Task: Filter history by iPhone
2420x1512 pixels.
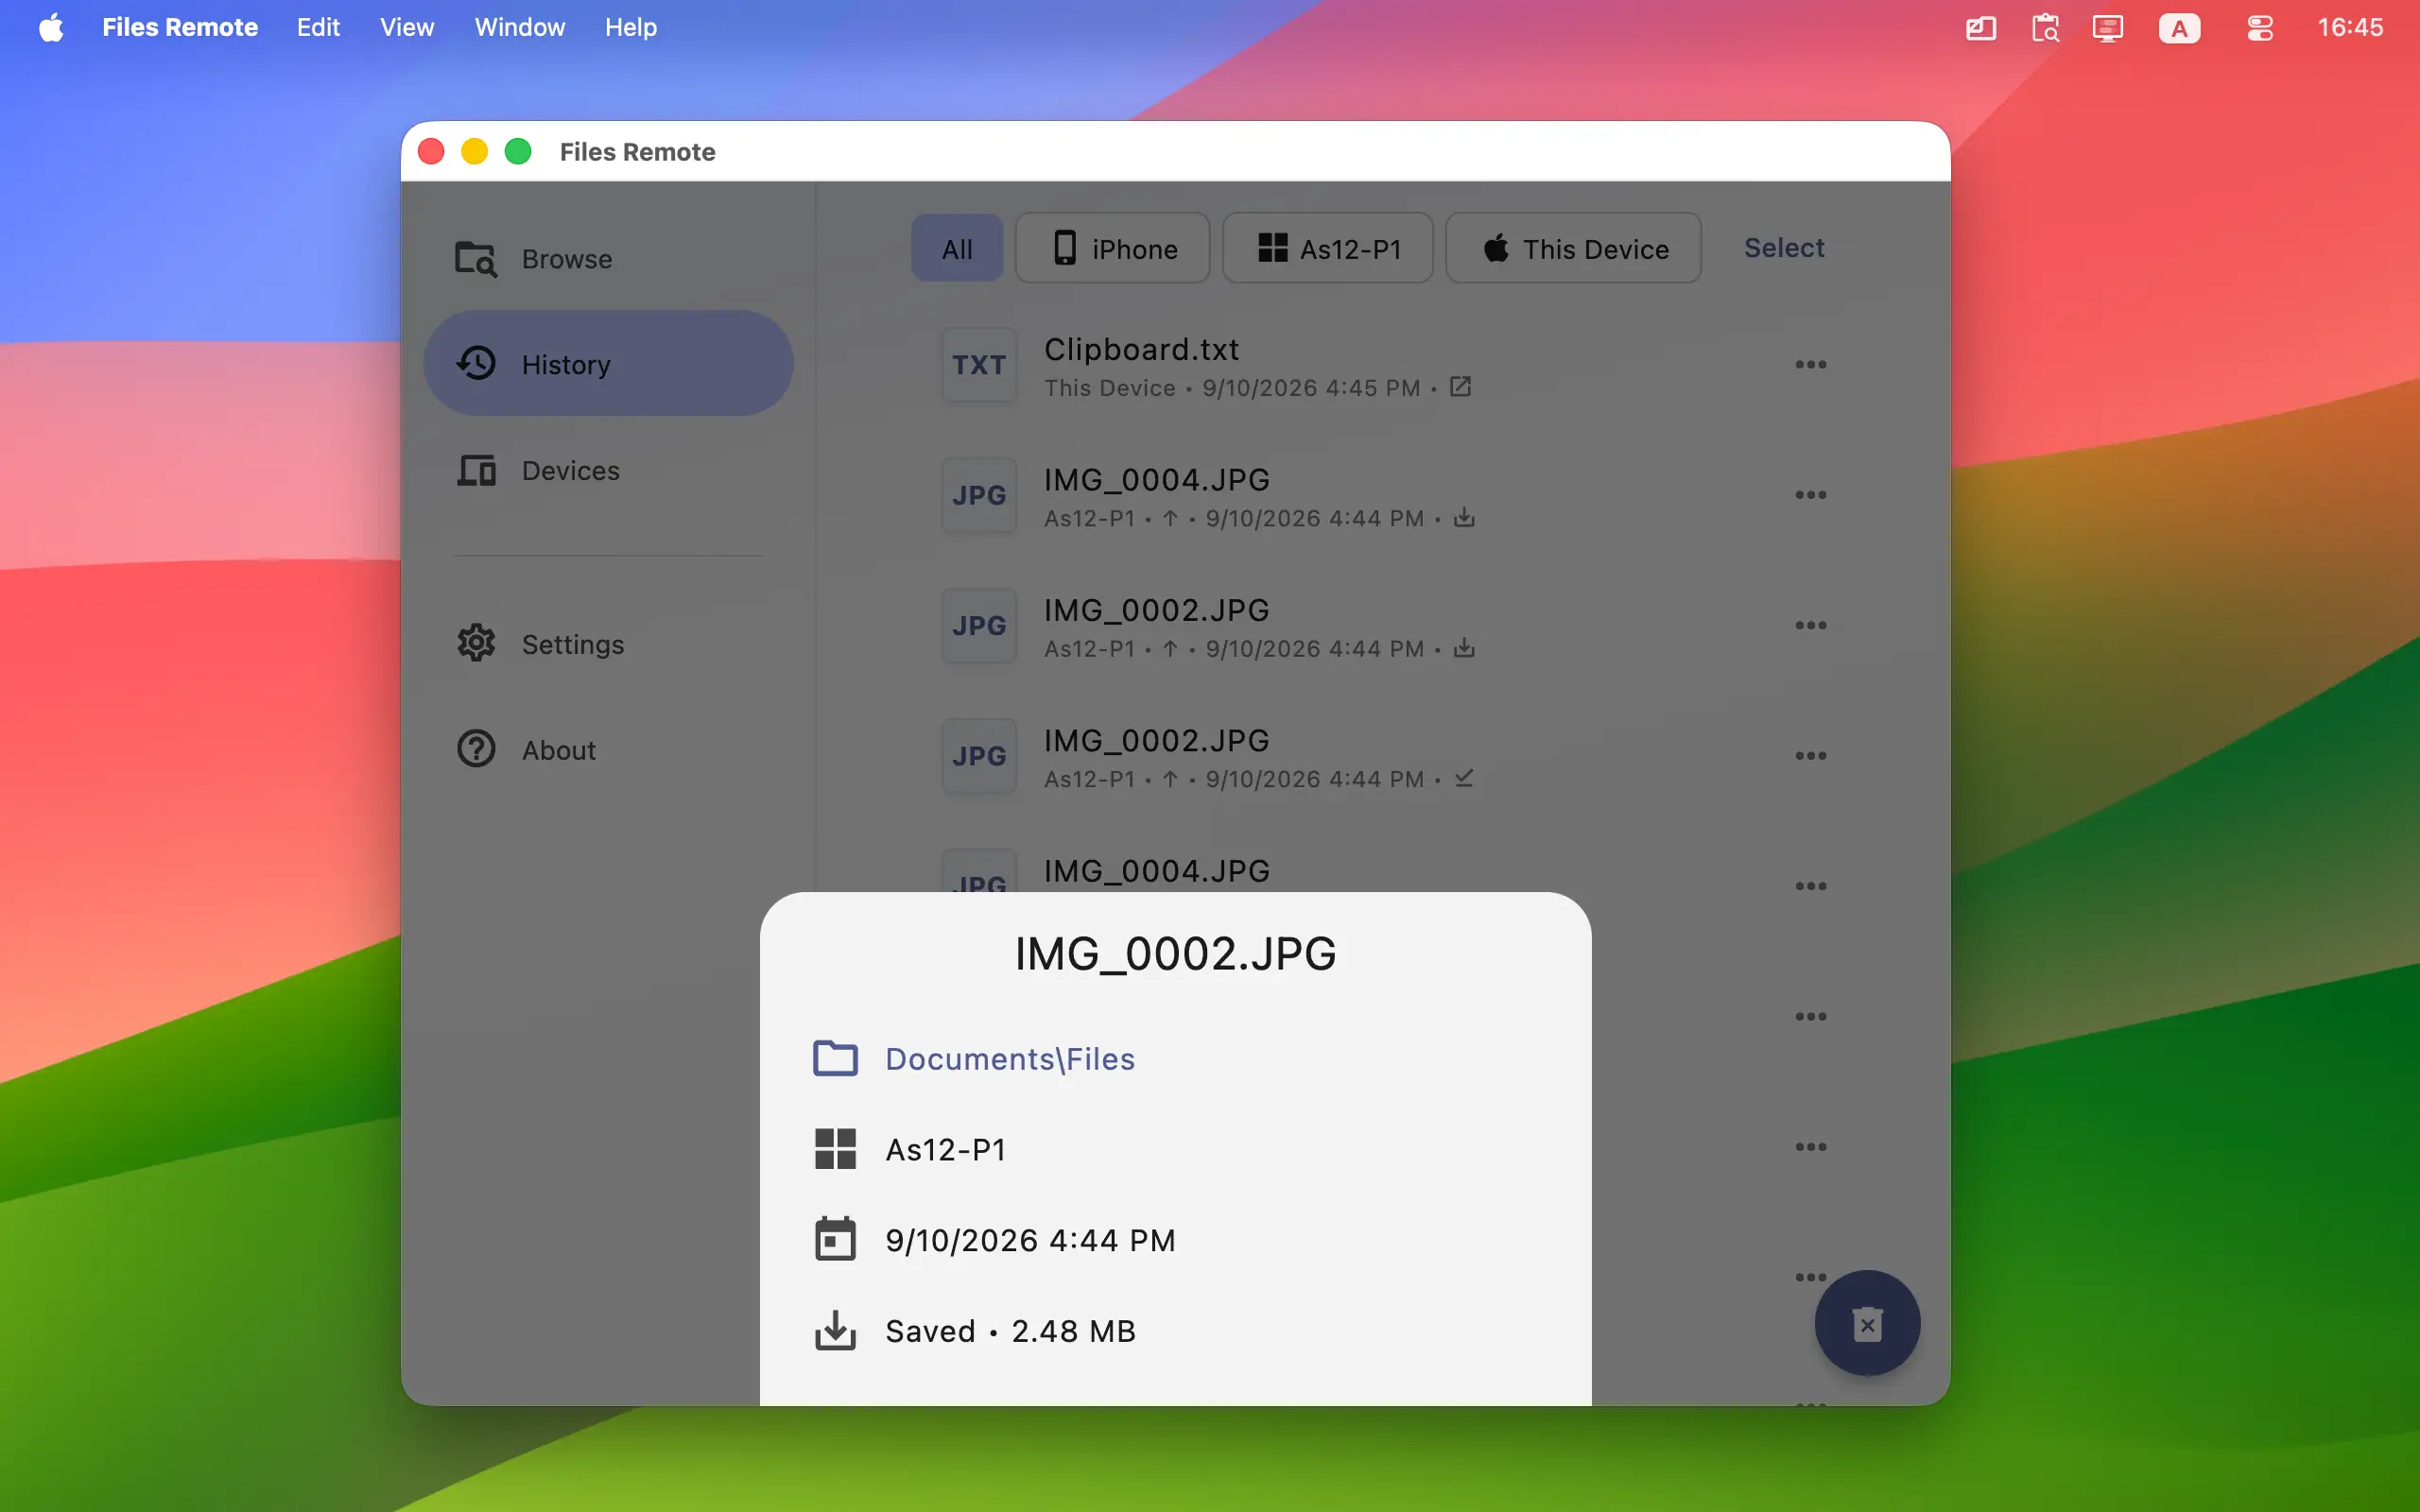Action: point(1112,248)
